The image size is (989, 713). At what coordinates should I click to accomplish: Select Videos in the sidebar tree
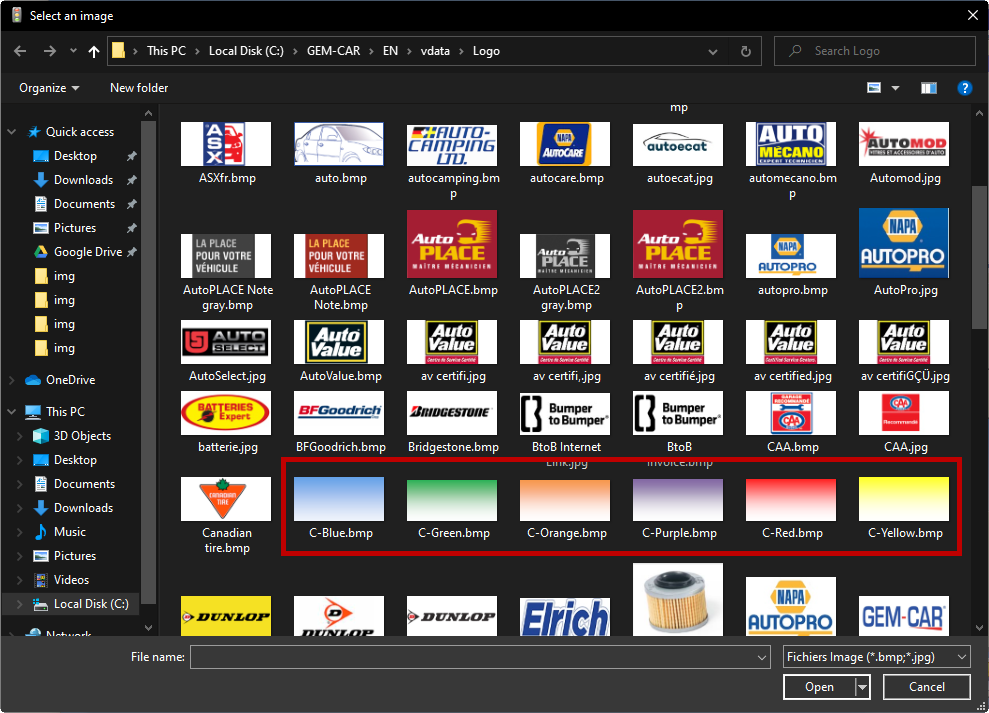pos(71,580)
